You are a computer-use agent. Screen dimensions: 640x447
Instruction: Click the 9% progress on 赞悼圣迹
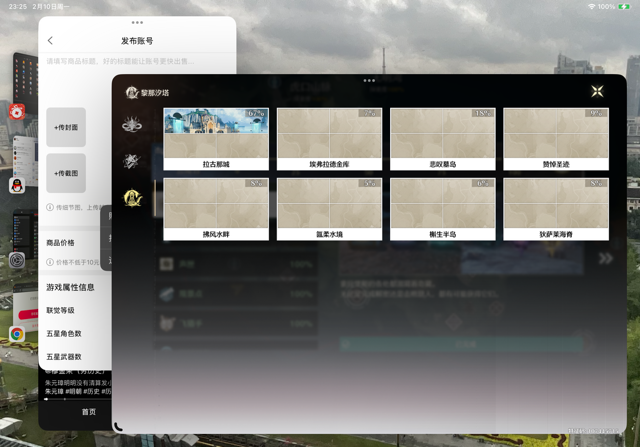[x=596, y=113]
